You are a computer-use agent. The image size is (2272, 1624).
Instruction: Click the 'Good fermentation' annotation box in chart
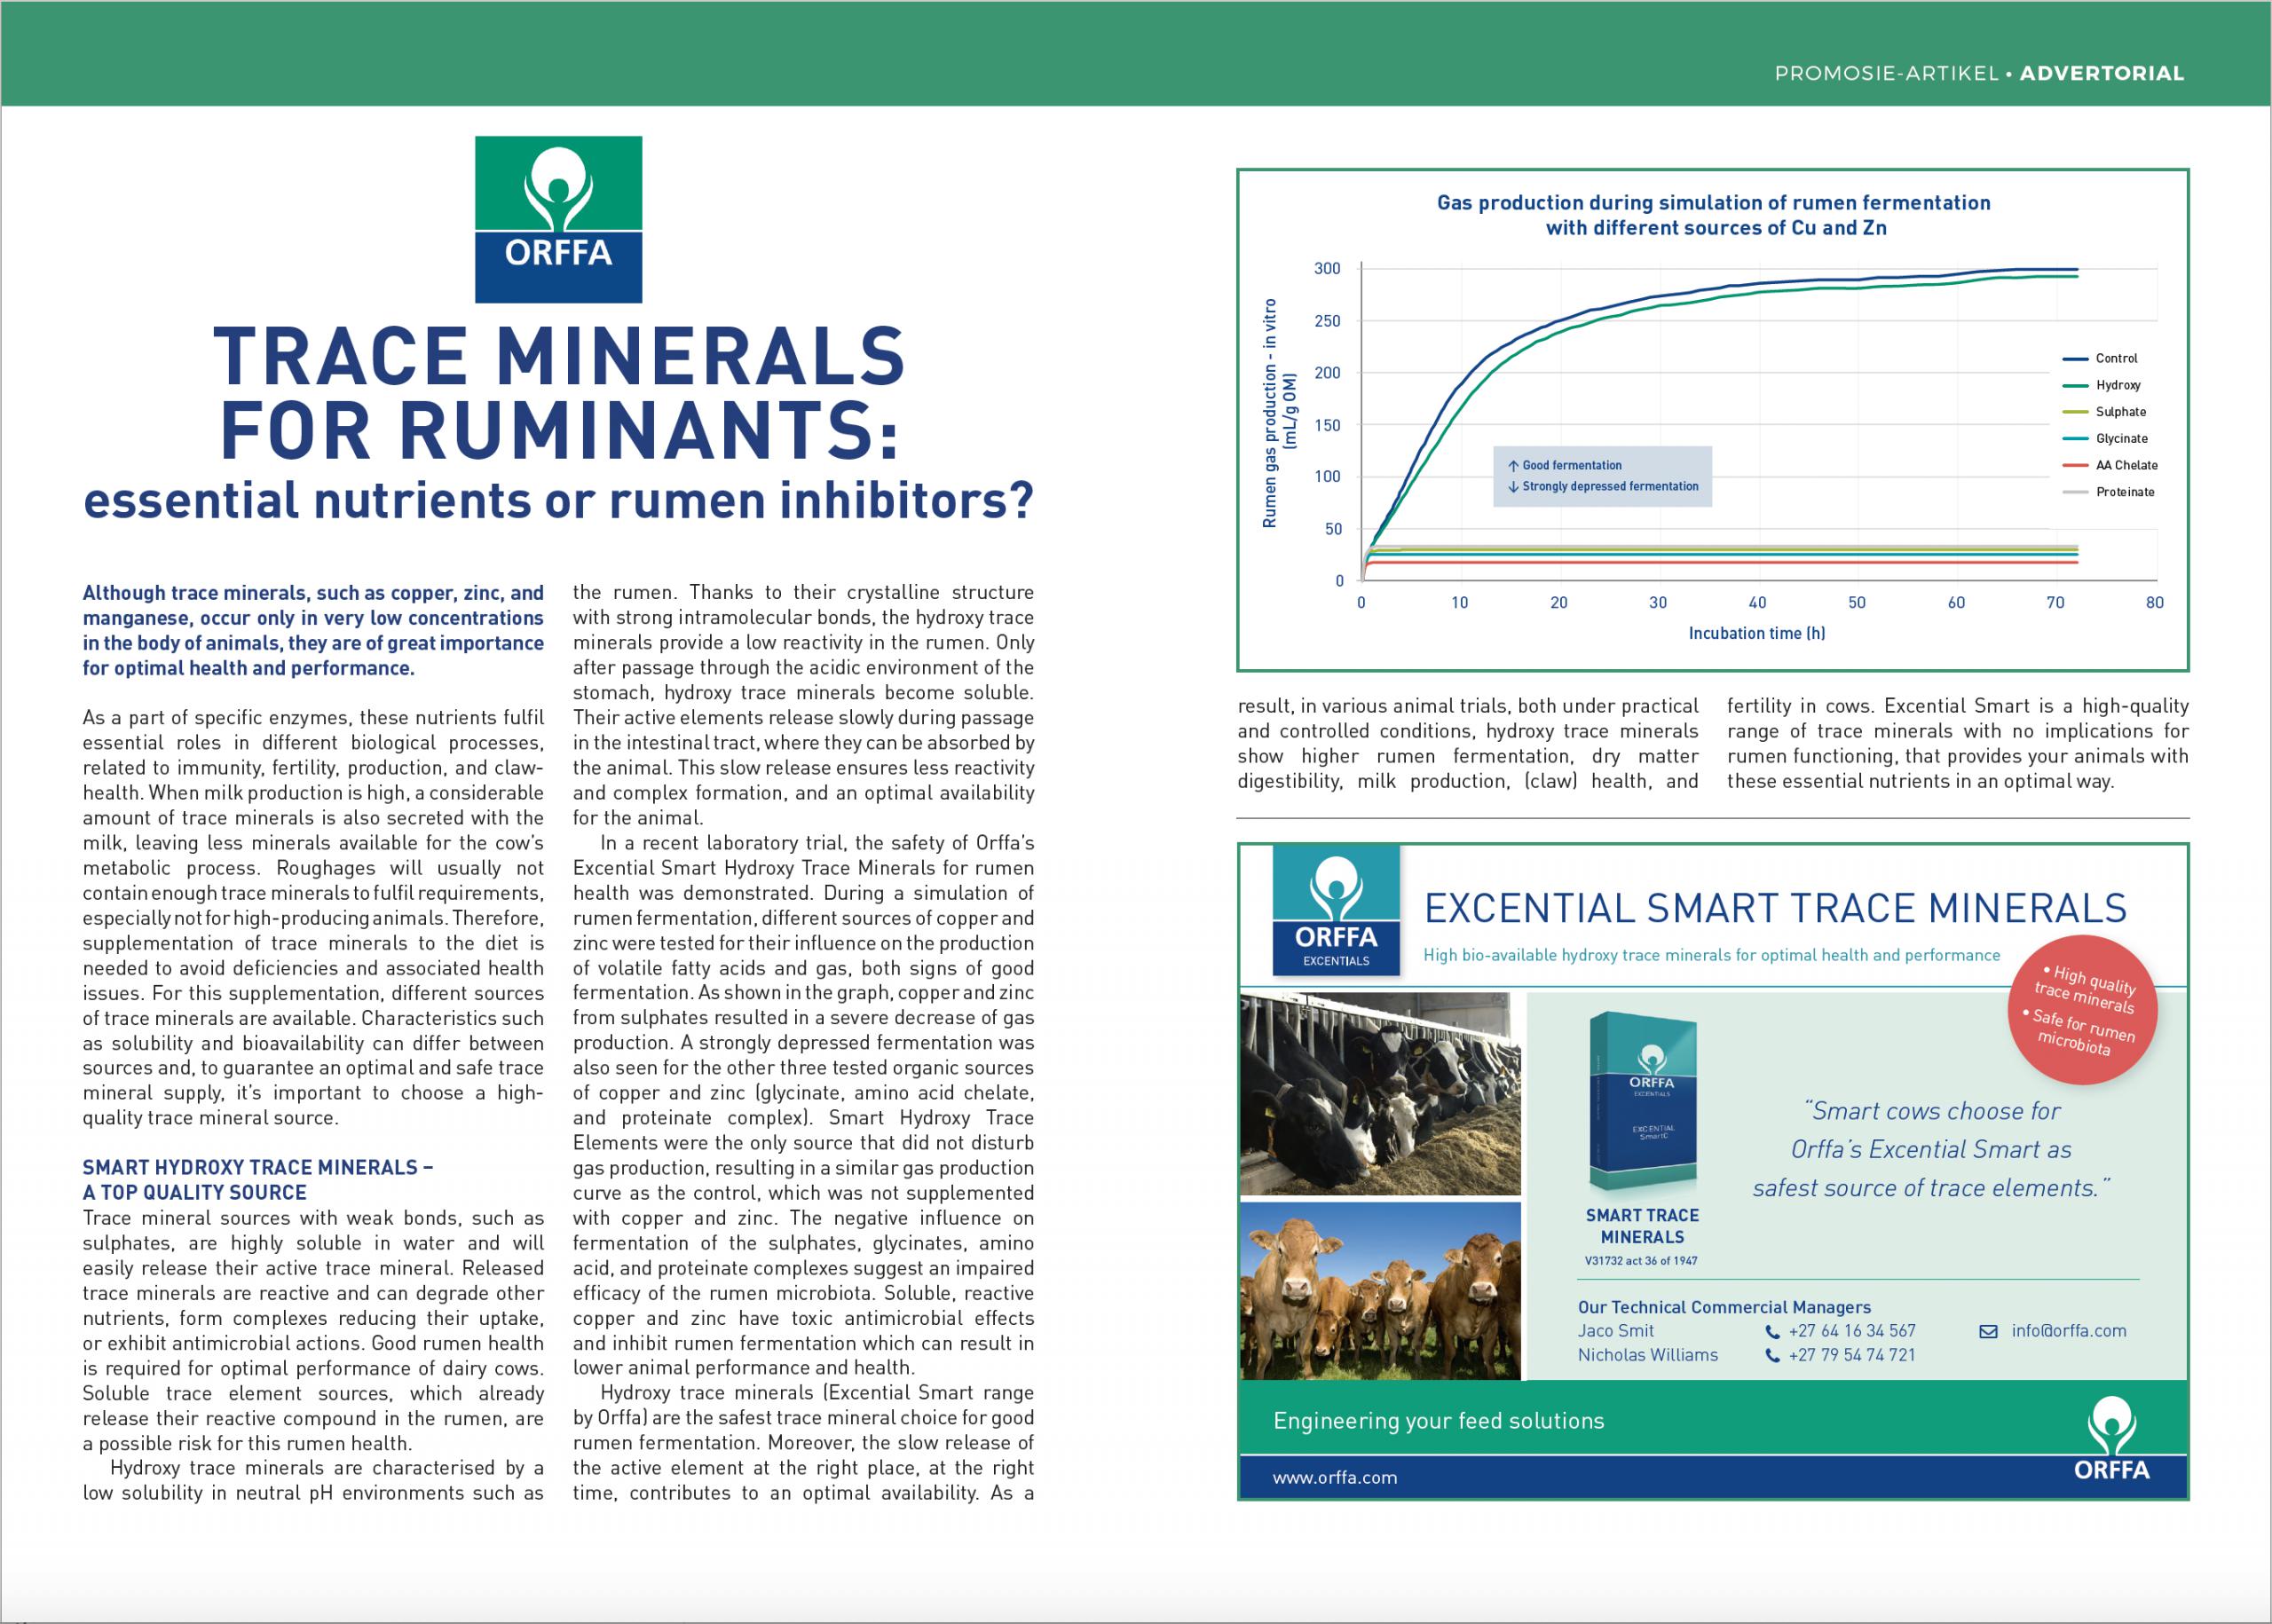coord(1602,476)
